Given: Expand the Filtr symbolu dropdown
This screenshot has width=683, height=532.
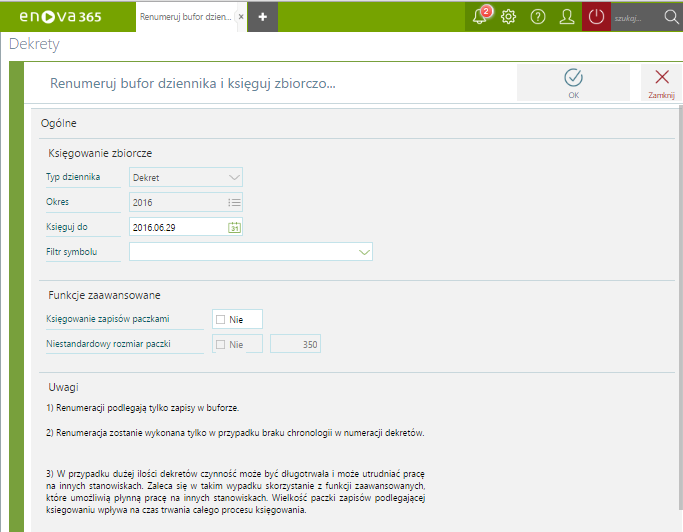Looking at the screenshot, I should (364, 252).
